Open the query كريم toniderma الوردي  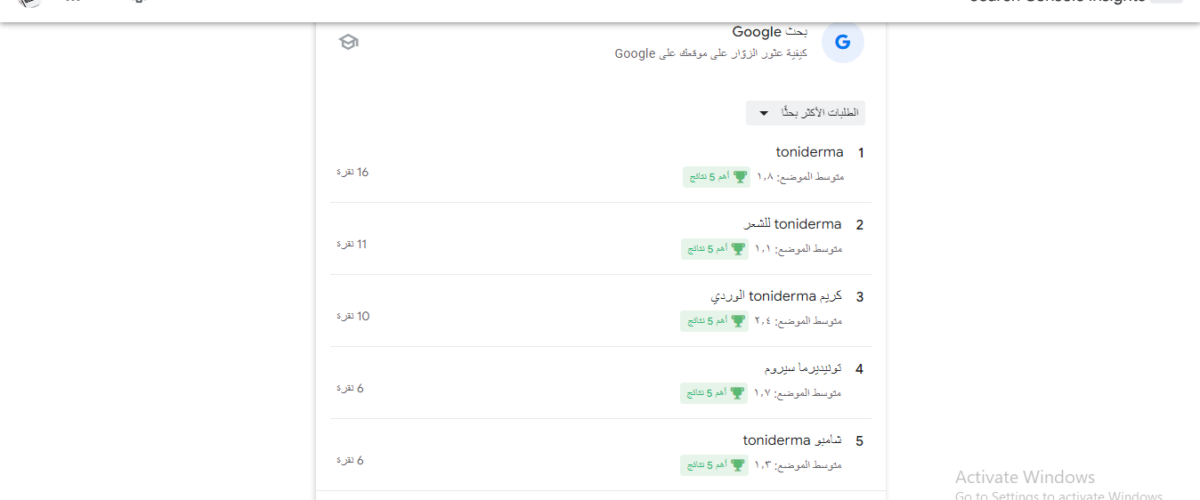(x=776, y=296)
